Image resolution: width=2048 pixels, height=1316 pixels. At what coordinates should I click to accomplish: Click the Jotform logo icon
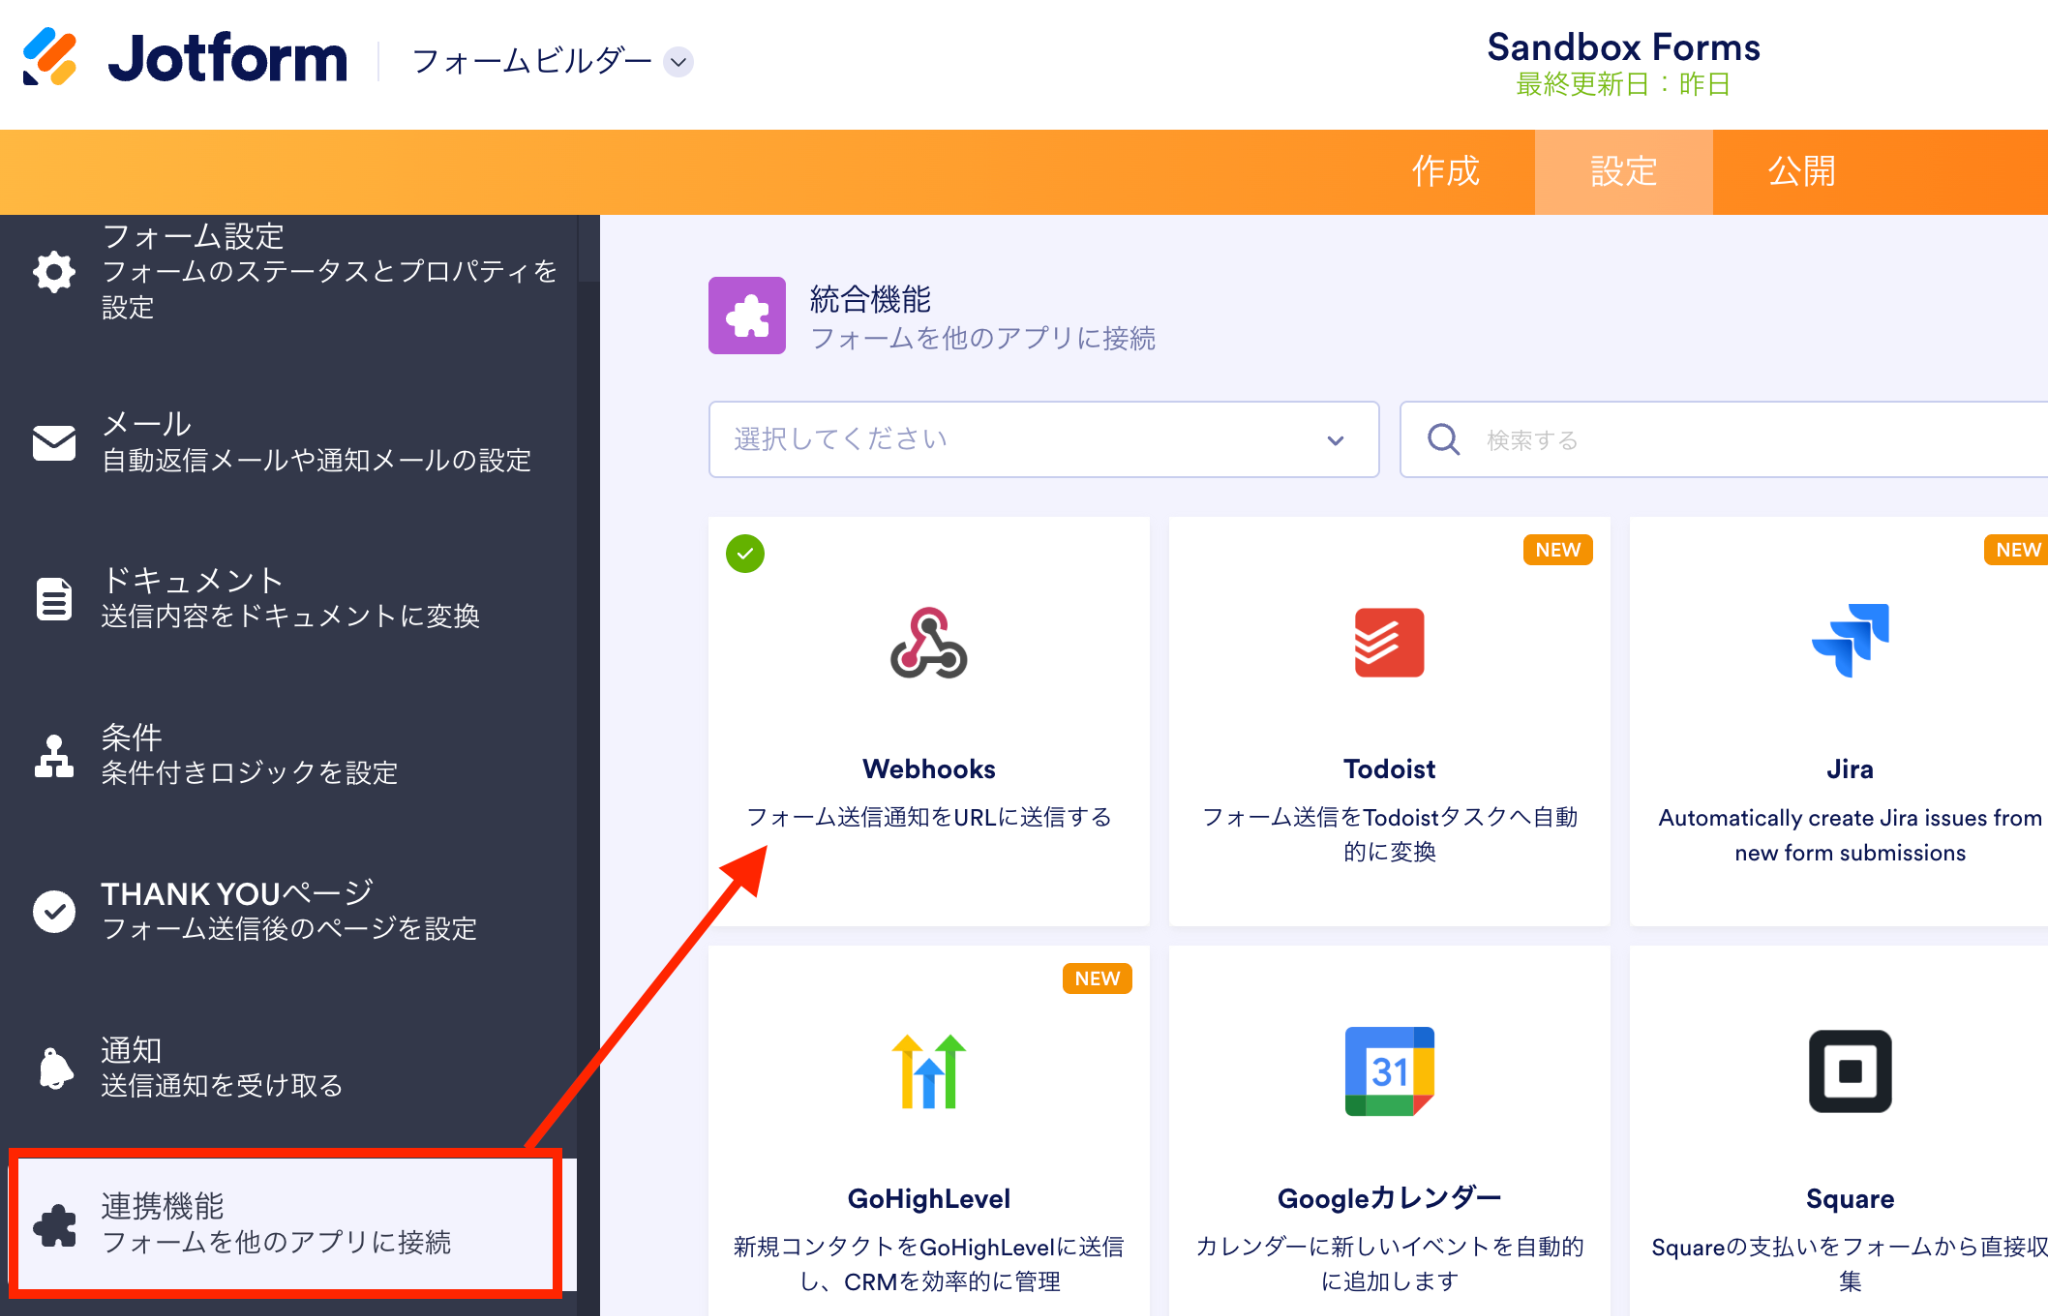point(50,58)
